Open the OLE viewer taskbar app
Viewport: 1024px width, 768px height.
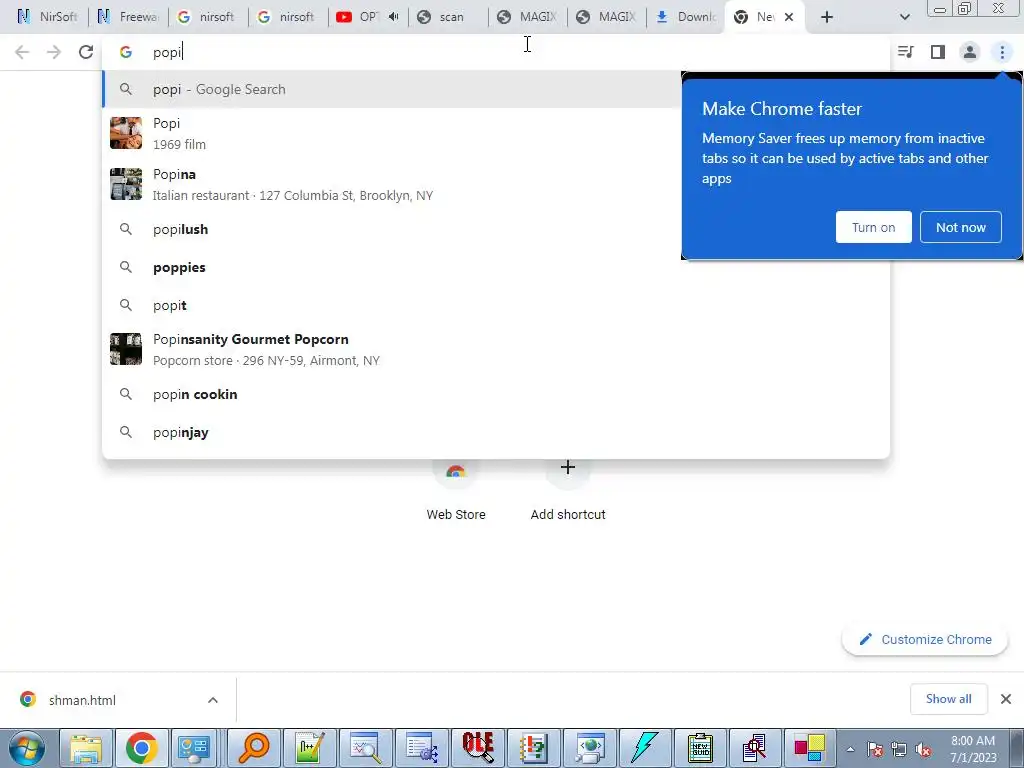(x=477, y=749)
